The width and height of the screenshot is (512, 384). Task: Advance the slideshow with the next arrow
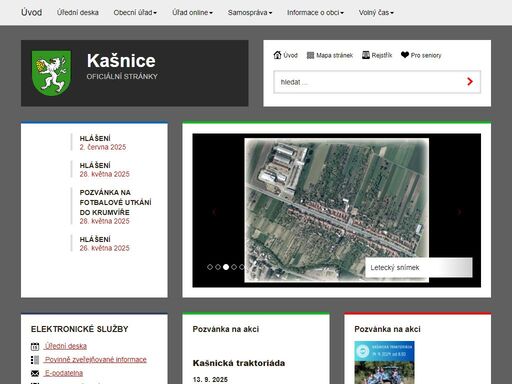(x=460, y=212)
